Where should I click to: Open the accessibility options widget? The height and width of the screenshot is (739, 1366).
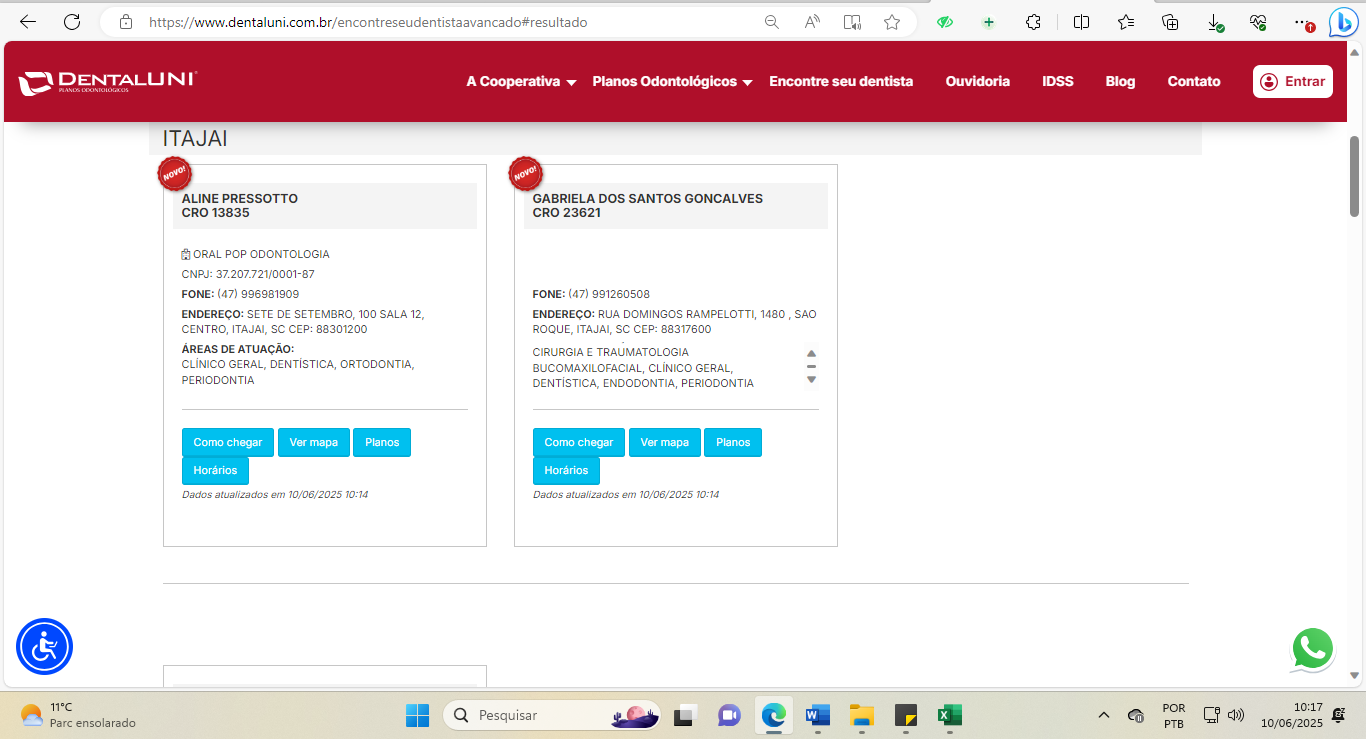44,647
